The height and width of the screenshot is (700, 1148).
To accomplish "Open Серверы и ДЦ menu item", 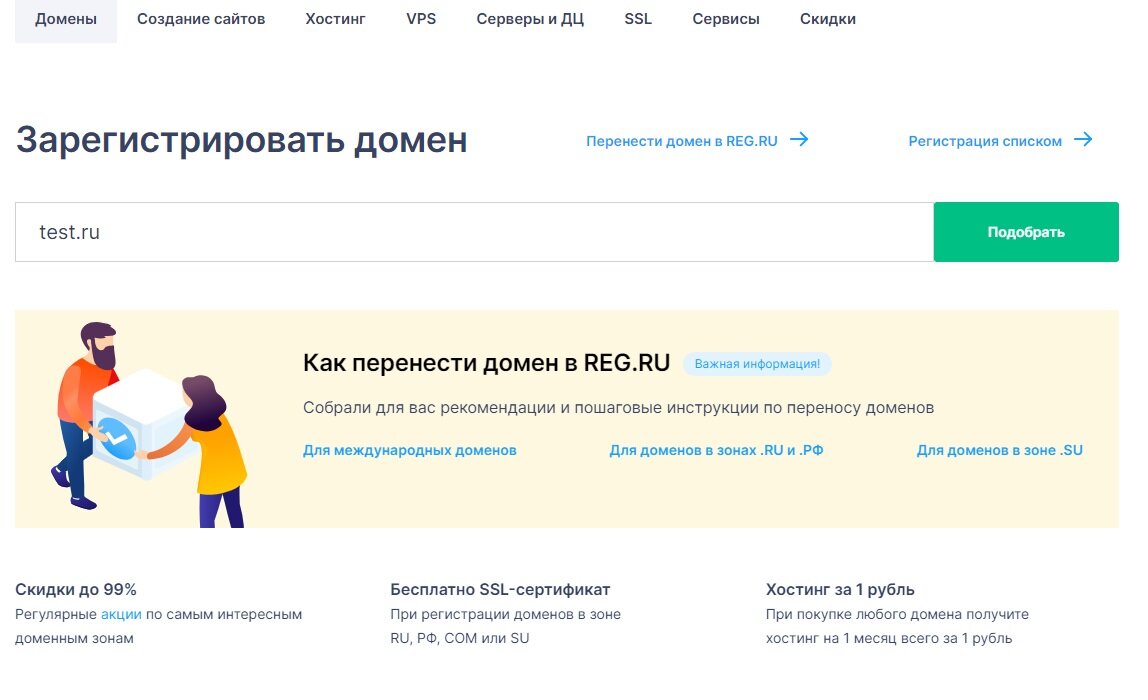I will [x=530, y=20].
